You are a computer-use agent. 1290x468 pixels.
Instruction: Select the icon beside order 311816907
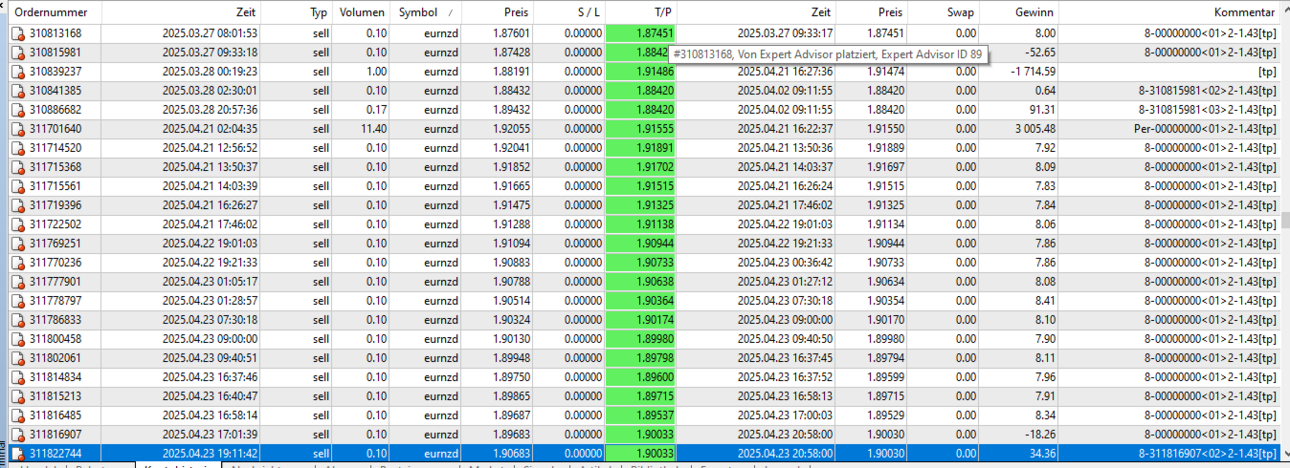[18, 434]
